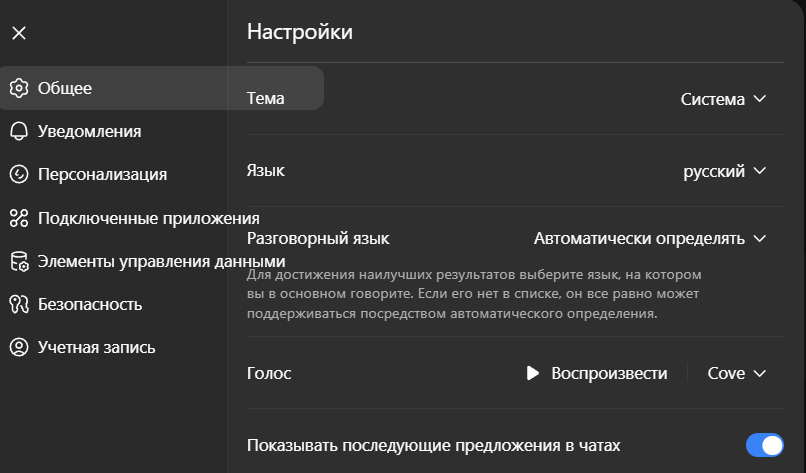Open the Безопасность settings section
Image resolution: width=806 pixels, height=473 pixels.
coord(90,304)
